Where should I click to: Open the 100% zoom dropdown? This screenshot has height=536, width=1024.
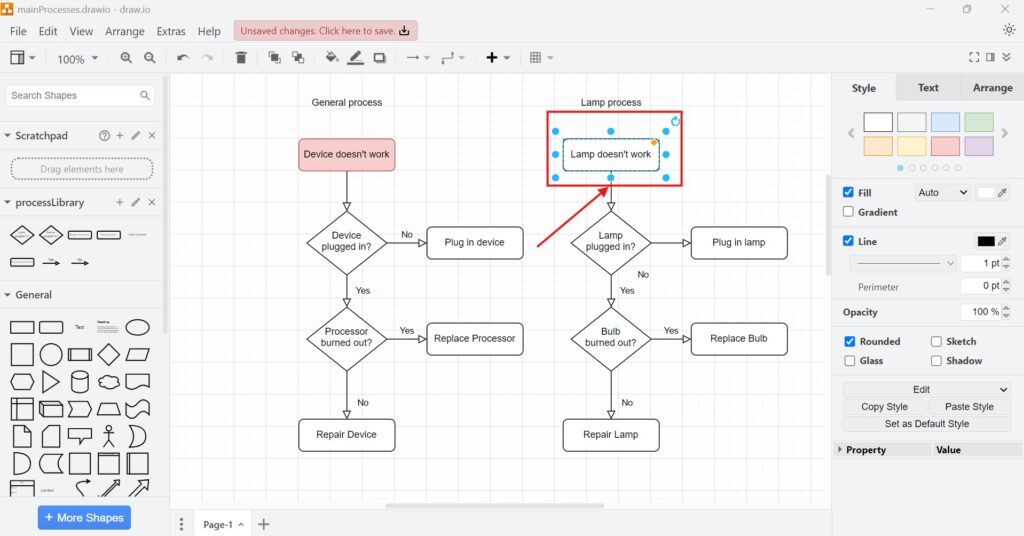click(x=78, y=59)
